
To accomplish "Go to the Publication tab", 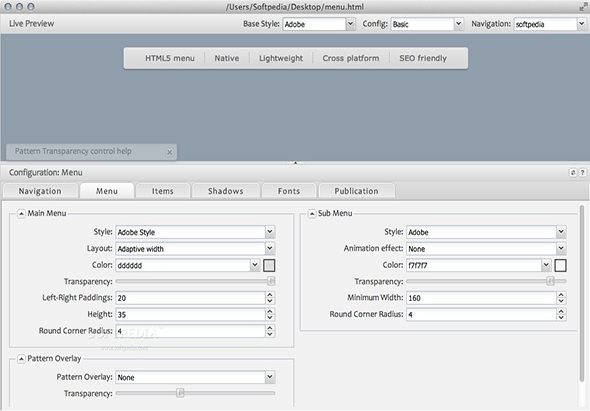I will 356,191.
